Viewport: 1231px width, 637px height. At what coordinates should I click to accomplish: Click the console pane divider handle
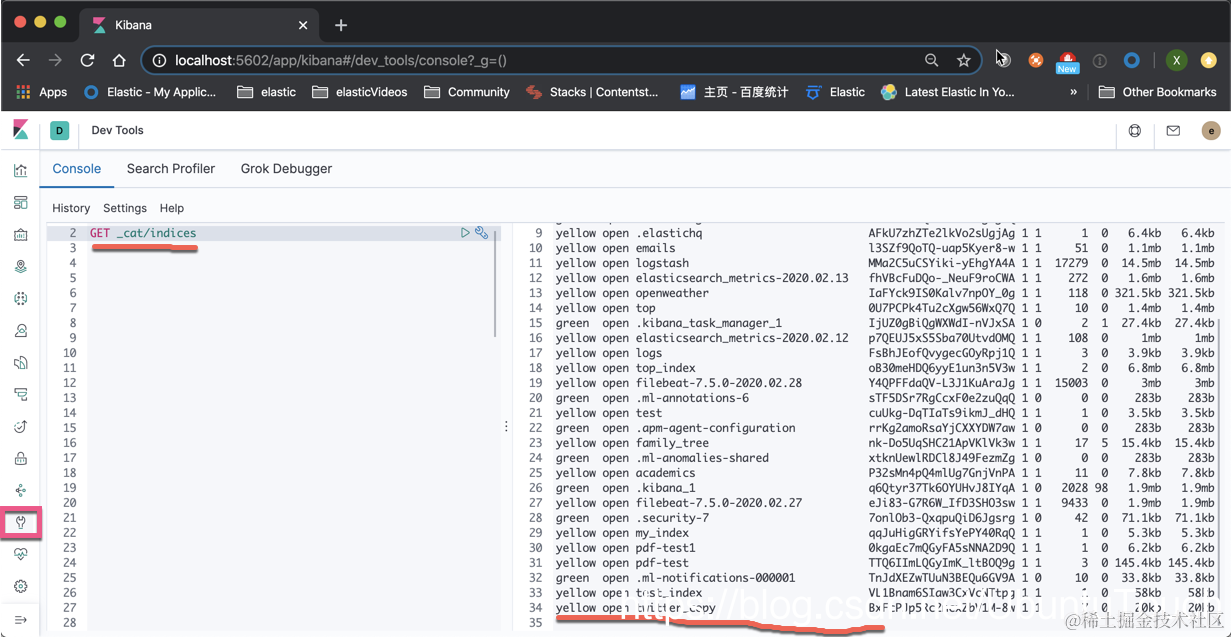pos(506,426)
